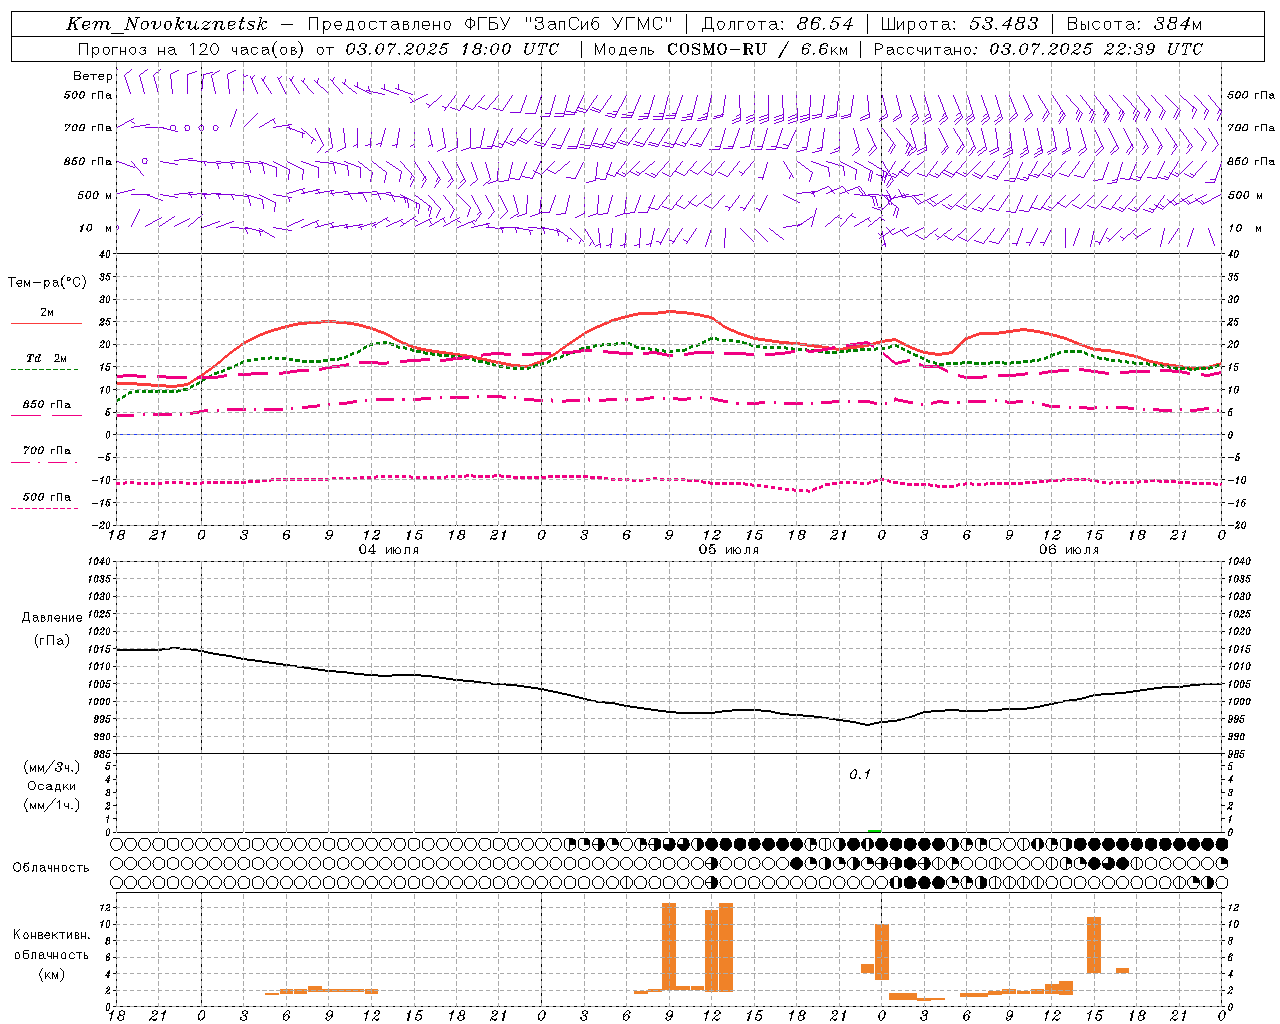This screenshot has height=1024, width=1280.
Task: Click the (мм/3ч.) precipitation unit label
Action: click(51, 767)
